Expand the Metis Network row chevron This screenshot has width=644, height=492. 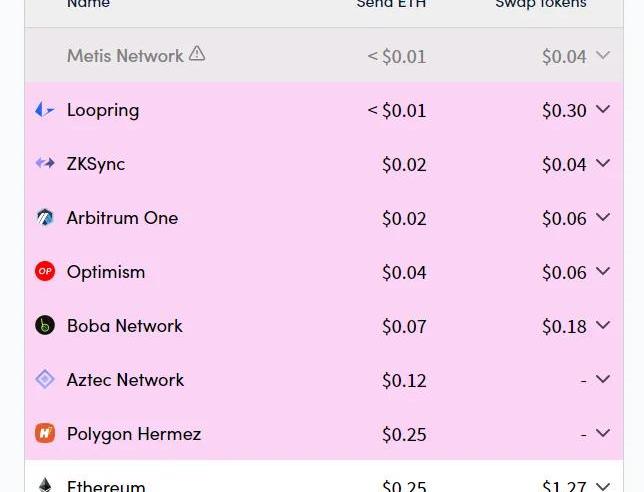pyautogui.click(x=602, y=56)
